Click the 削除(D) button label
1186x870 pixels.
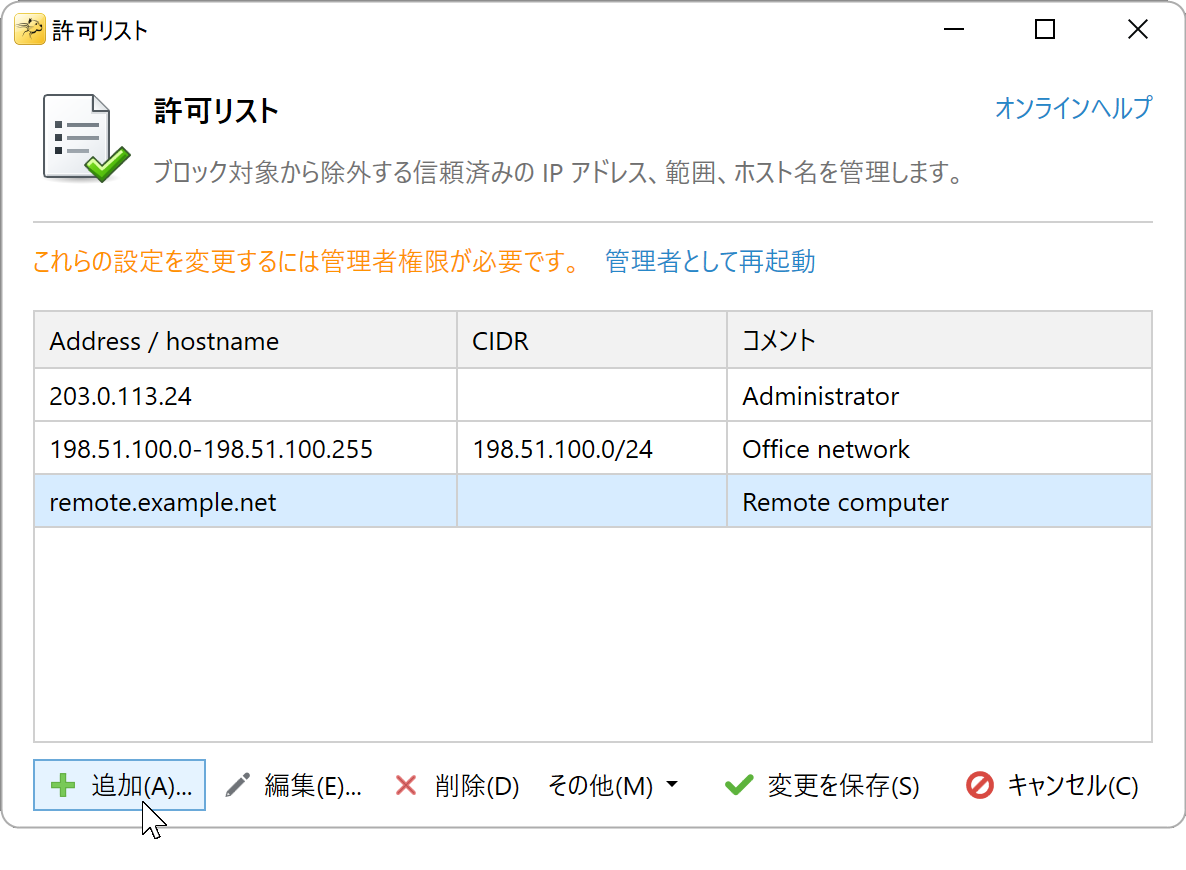pos(477,785)
